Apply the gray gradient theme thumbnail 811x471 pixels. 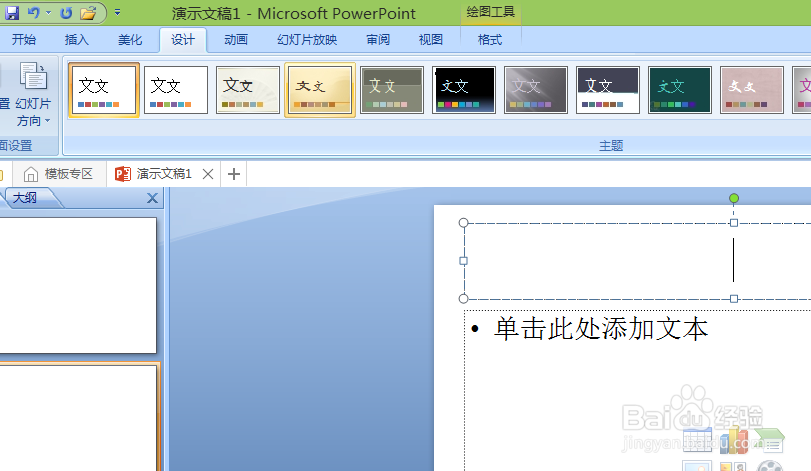[x=536, y=90]
